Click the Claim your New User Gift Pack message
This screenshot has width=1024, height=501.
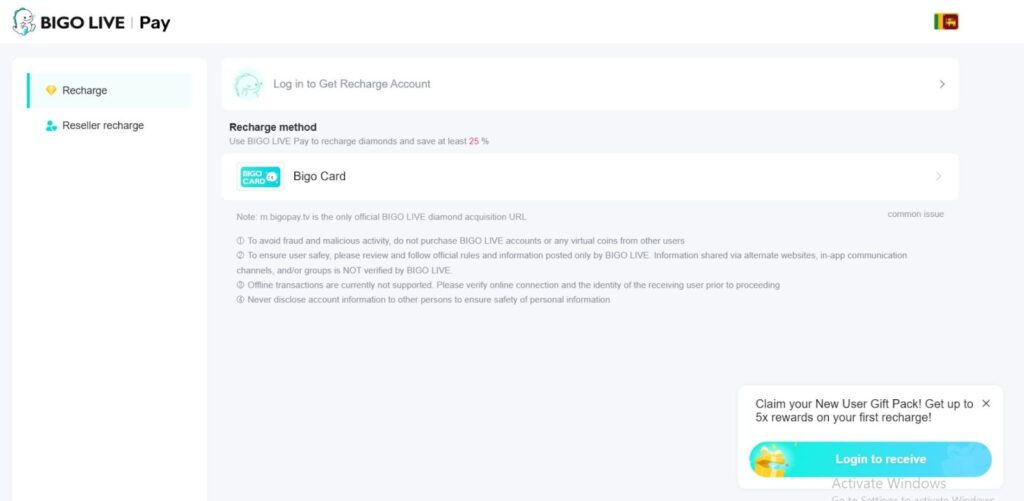[x=864, y=410]
